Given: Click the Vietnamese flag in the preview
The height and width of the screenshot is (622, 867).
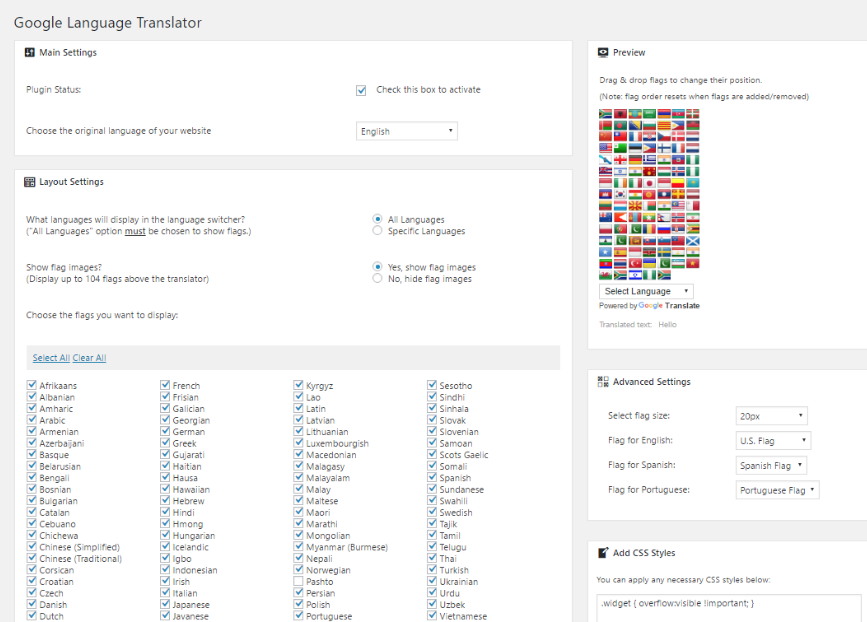Looking at the screenshot, I should pos(693,264).
